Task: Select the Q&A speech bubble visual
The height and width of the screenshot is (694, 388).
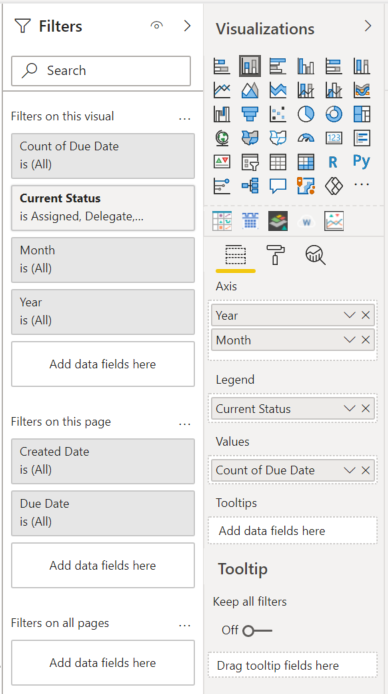Action: (278, 186)
